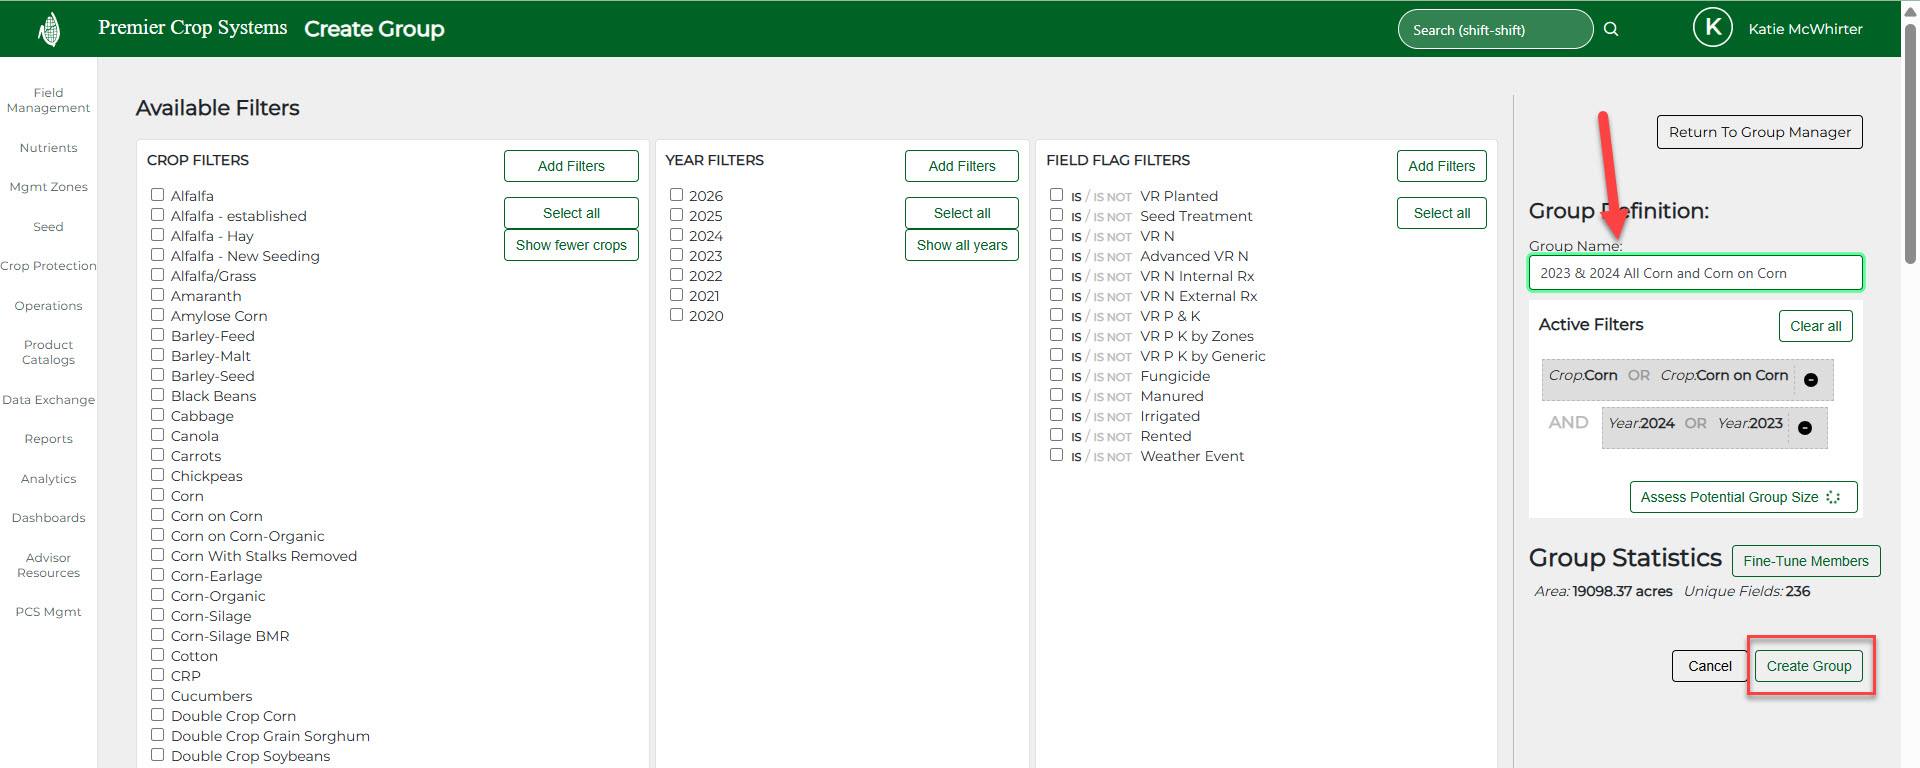Click the Group Name input field
This screenshot has width=1920, height=768.
[x=1695, y=273]
